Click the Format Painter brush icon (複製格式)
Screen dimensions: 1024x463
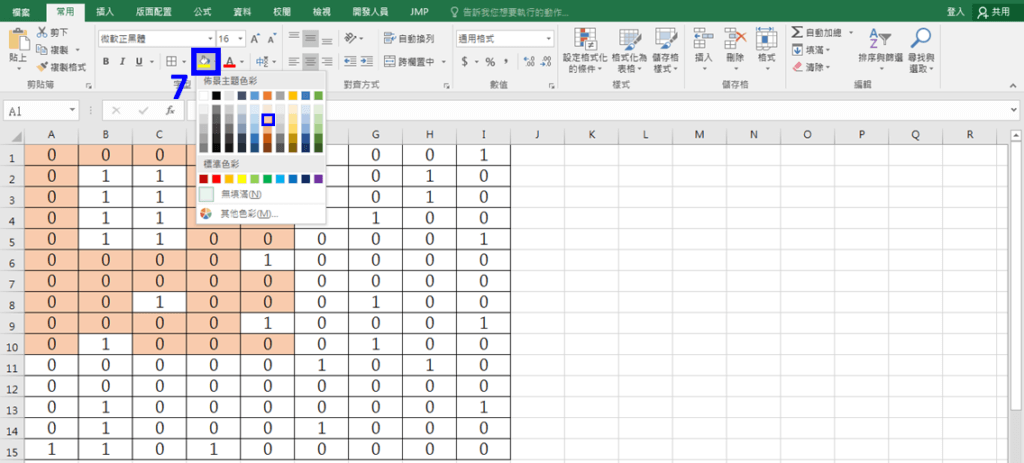coord(60,67)
